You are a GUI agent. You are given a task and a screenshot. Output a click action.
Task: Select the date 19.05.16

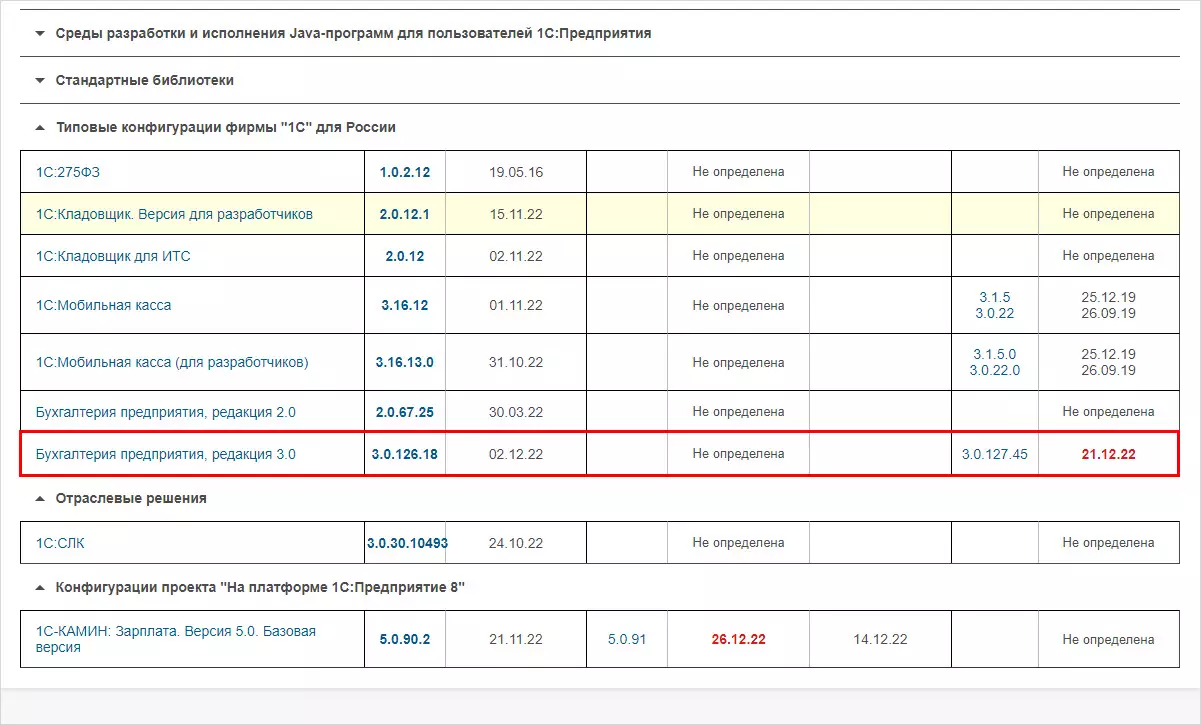click(516, 172)
